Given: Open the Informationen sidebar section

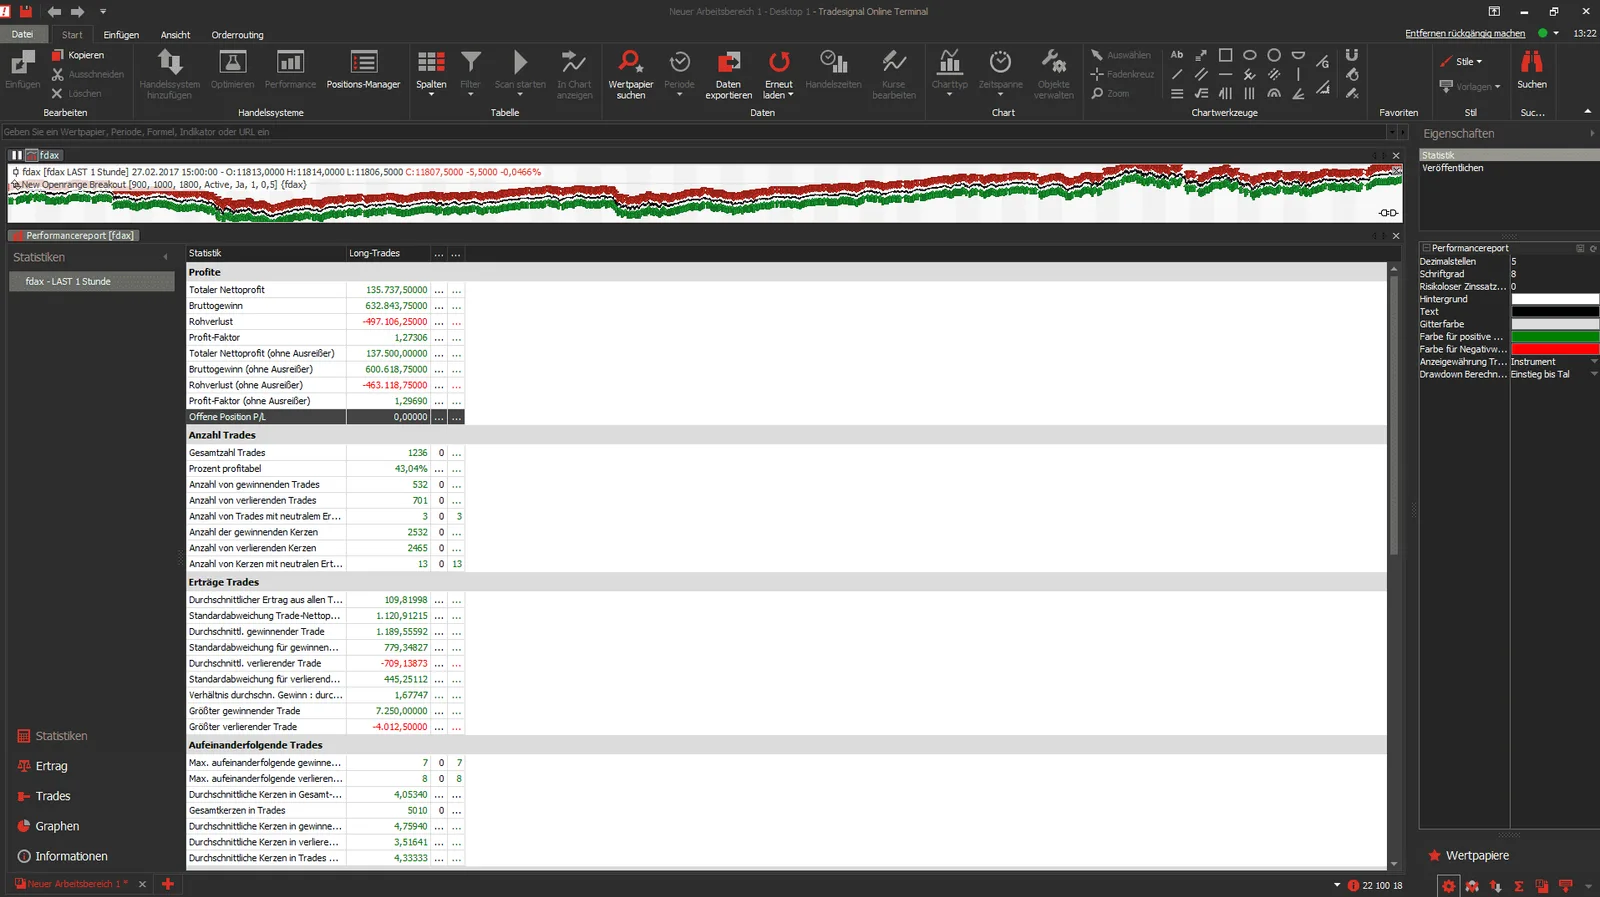Looking at the screenshot, I should 62,856.
